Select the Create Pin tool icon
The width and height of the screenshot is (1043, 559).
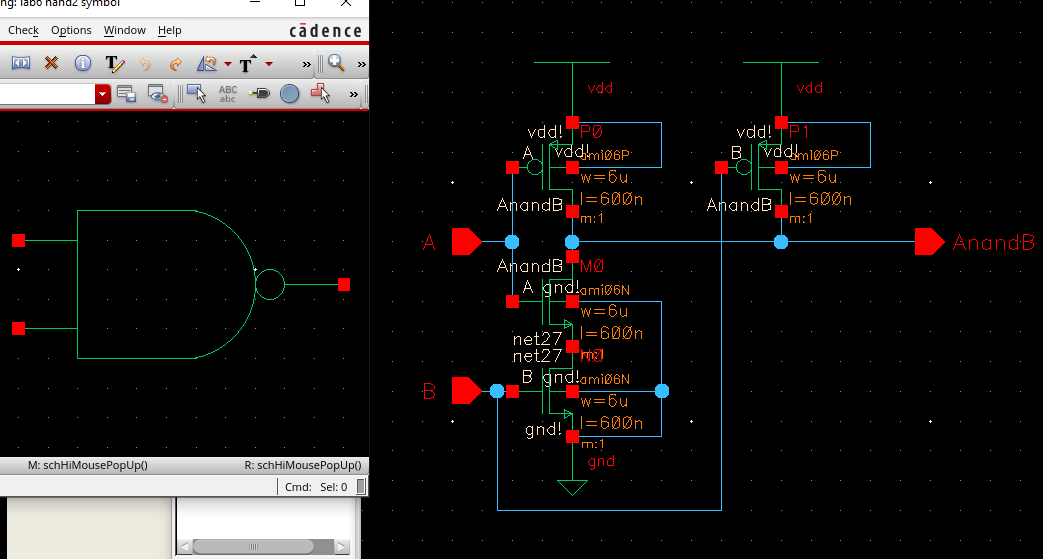[x=259, y=94]
